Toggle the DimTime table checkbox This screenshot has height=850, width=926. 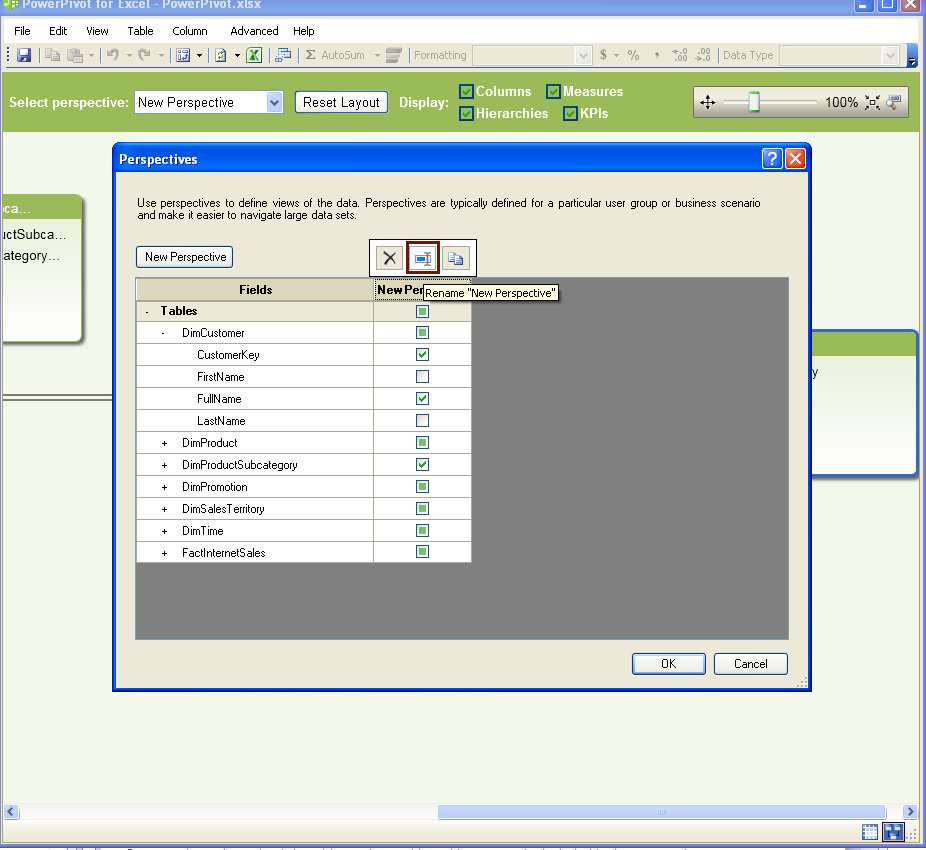click(x=422, y=530)
